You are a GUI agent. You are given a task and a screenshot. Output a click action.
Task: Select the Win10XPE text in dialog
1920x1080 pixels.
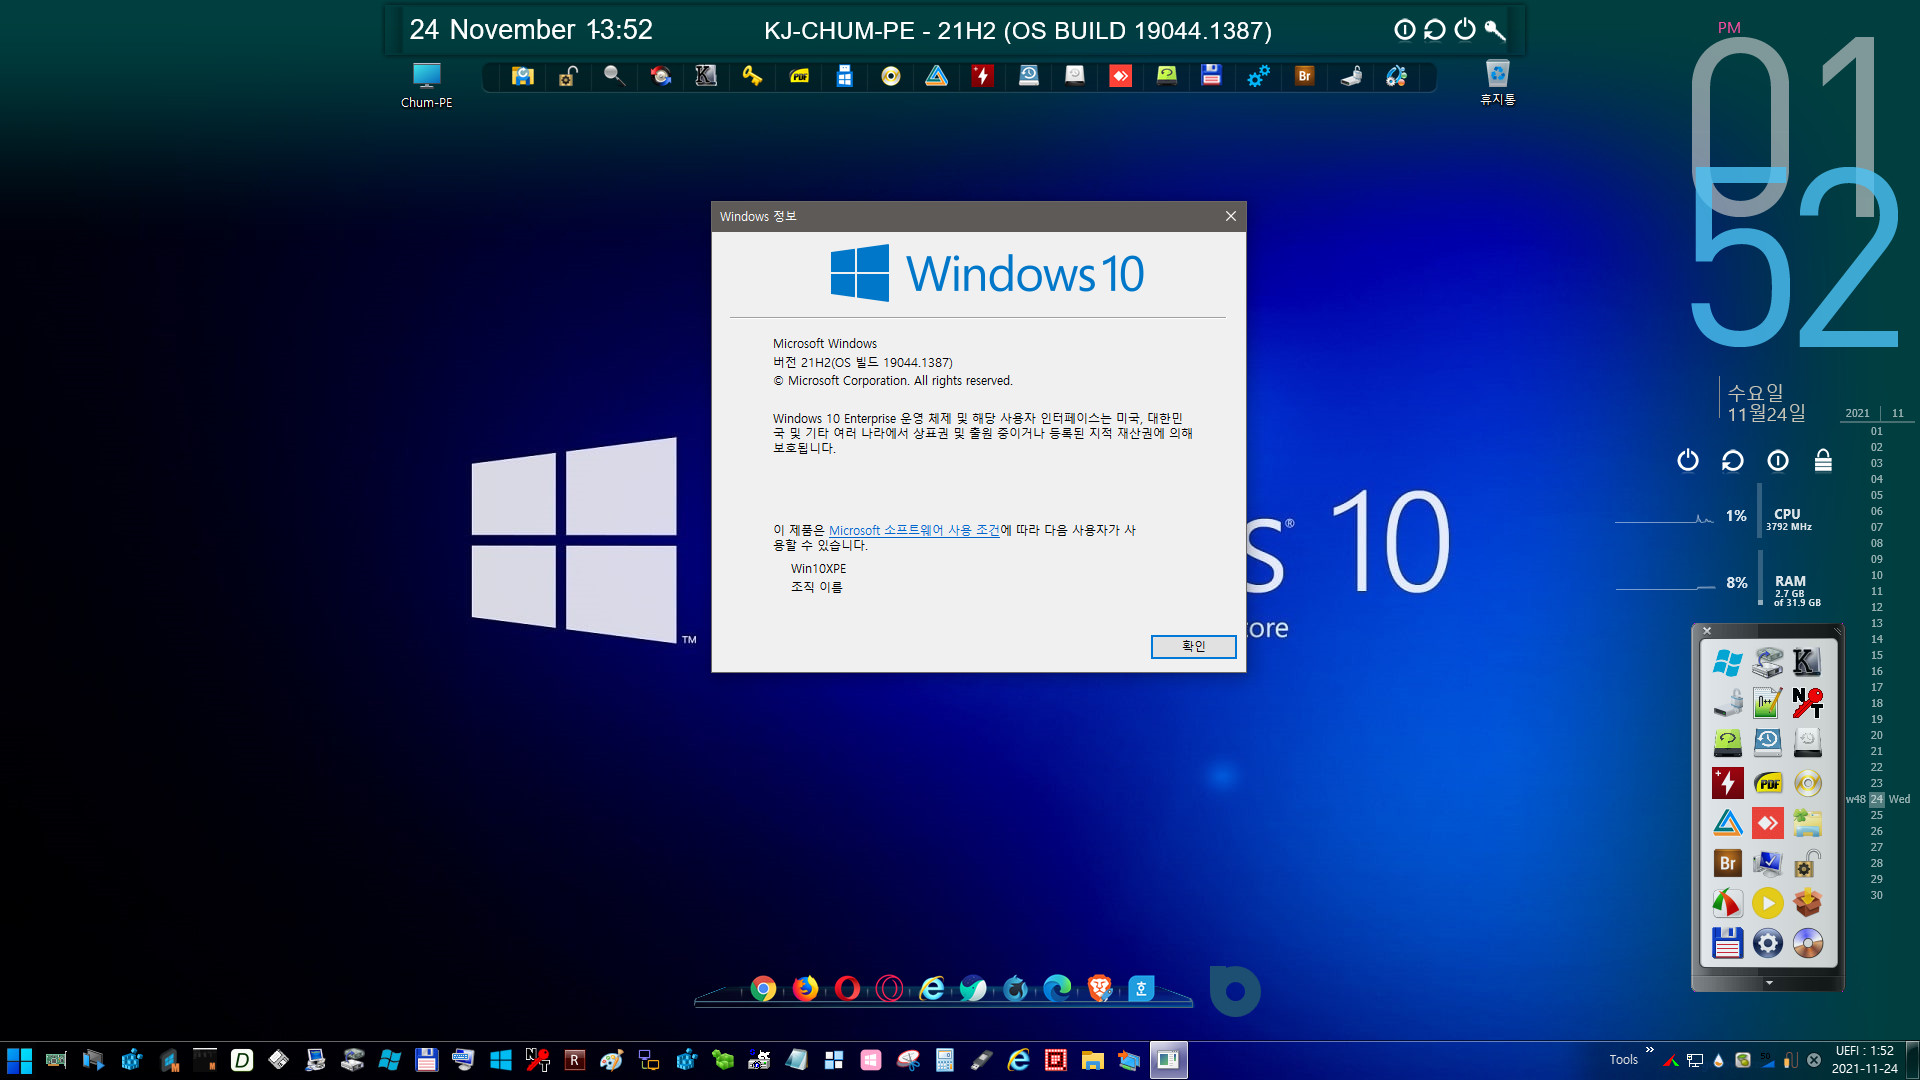pyautogui.click(x=818, y=569)
